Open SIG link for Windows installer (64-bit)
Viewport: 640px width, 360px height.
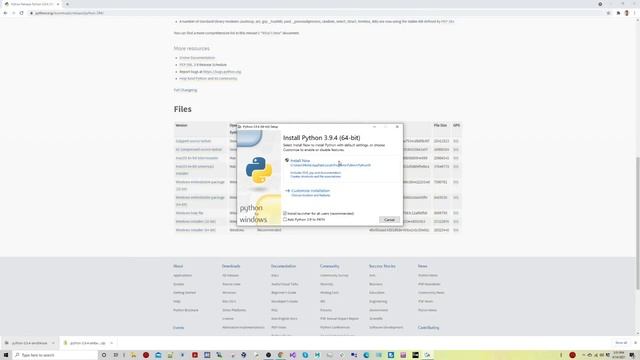pos(456,230)
